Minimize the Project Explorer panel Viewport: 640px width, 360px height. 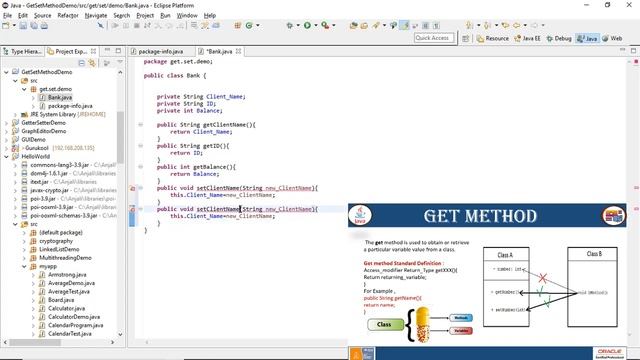pos(107,50)
